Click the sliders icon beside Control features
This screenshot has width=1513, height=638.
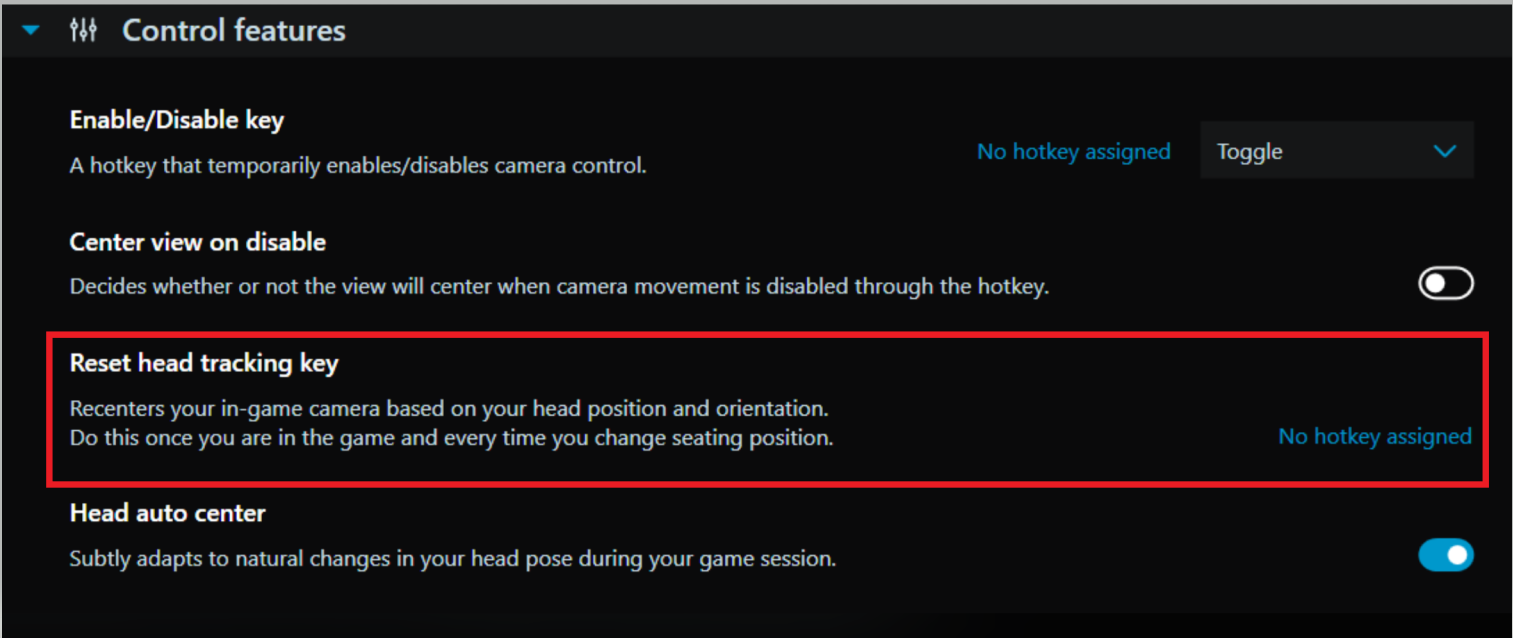(x=83, y=31)
